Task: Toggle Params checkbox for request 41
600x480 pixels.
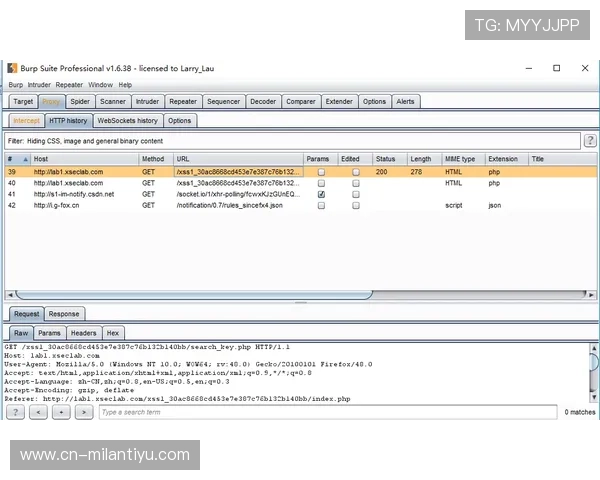Action: click(321, 194)
